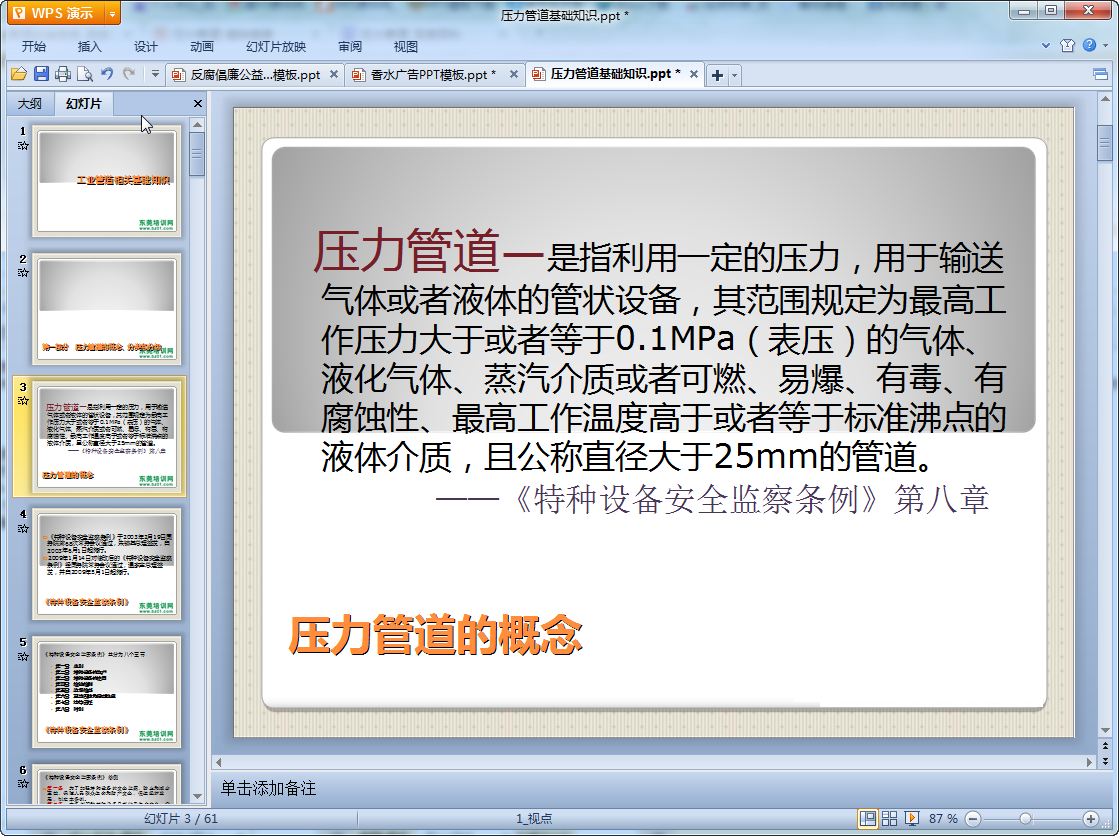This screenshot has width=1119, height=836.
Task: Open the 动画 ribbon tab
Action: 201,46
